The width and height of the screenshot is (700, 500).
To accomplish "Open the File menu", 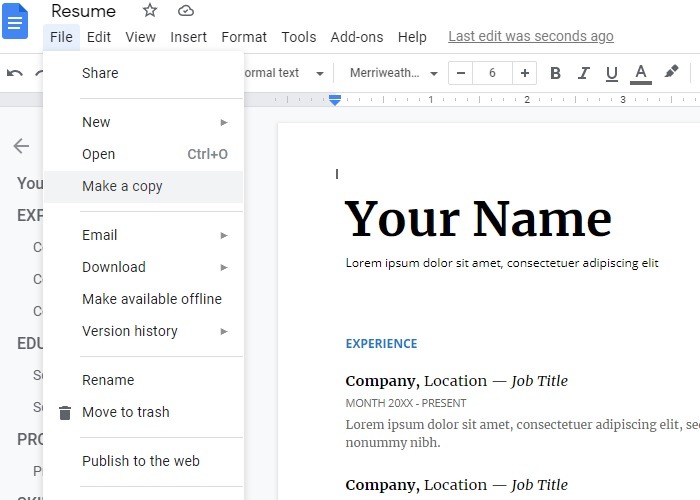I will pos(61,37).
